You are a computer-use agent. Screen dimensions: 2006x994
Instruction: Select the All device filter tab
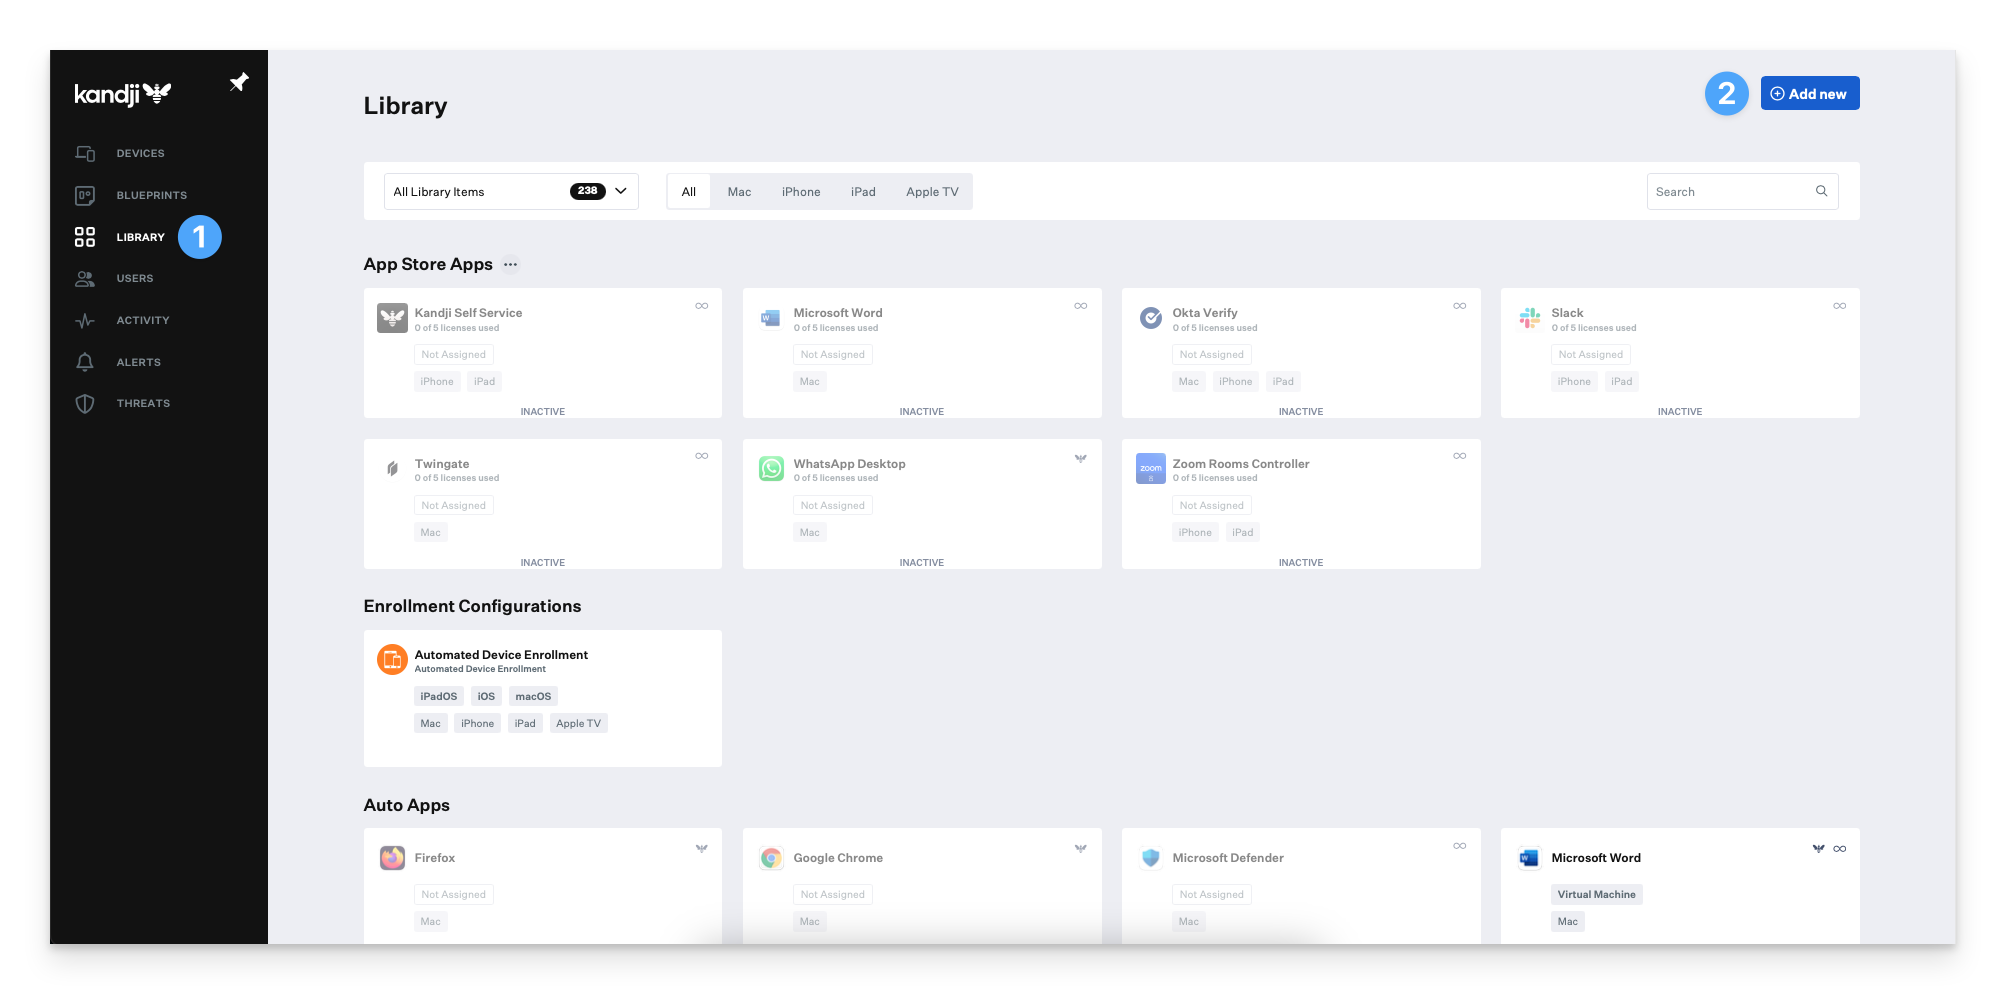click(689, 192)
